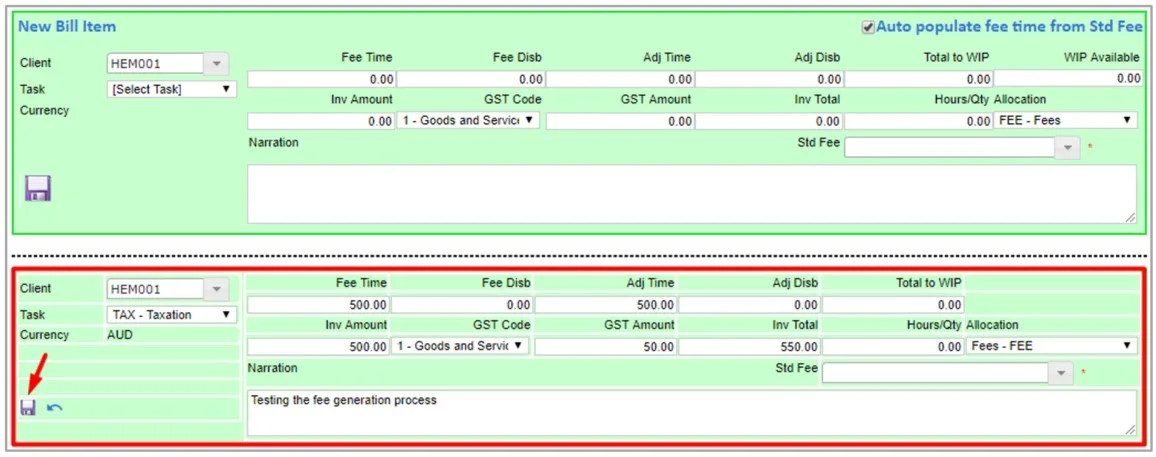Save the new bill item via floppy icon
This screenshot has height=457, width=1156.
[38, 189]
